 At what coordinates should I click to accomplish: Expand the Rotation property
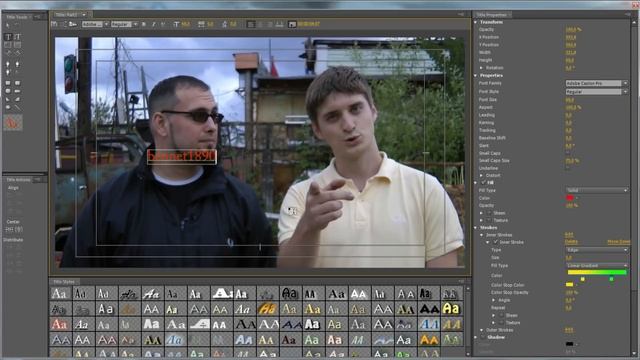pyautogui.click(x=482, y=68)
